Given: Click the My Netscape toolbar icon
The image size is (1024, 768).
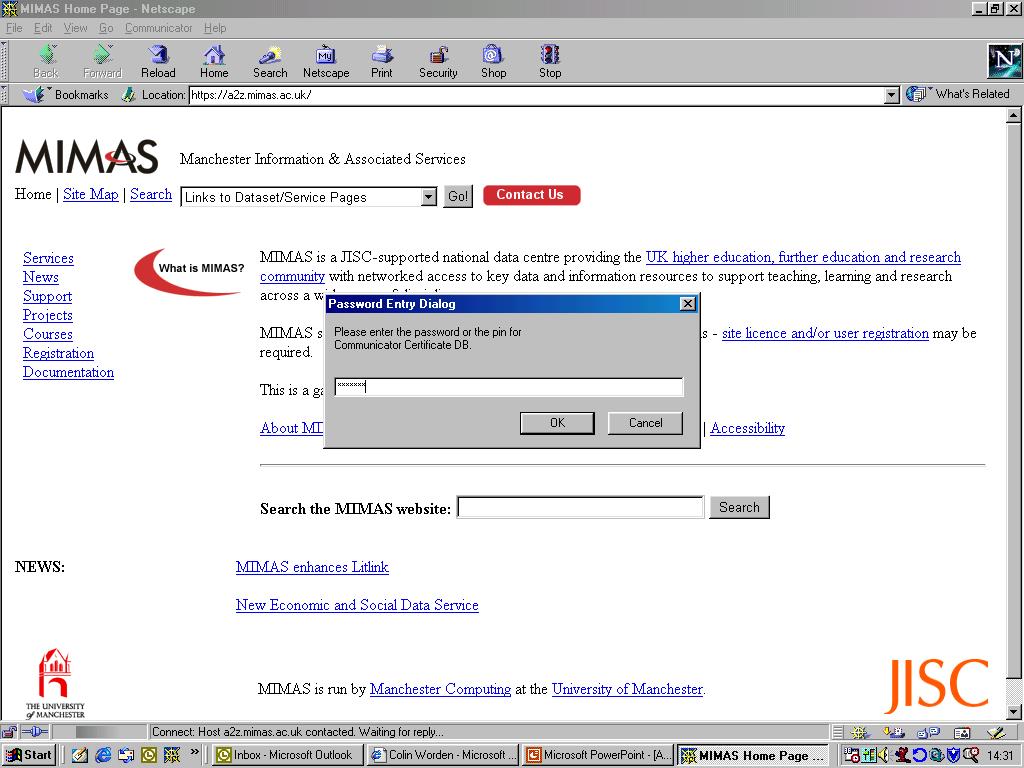Looking at the screenshot, I should (x=326, y=61).
